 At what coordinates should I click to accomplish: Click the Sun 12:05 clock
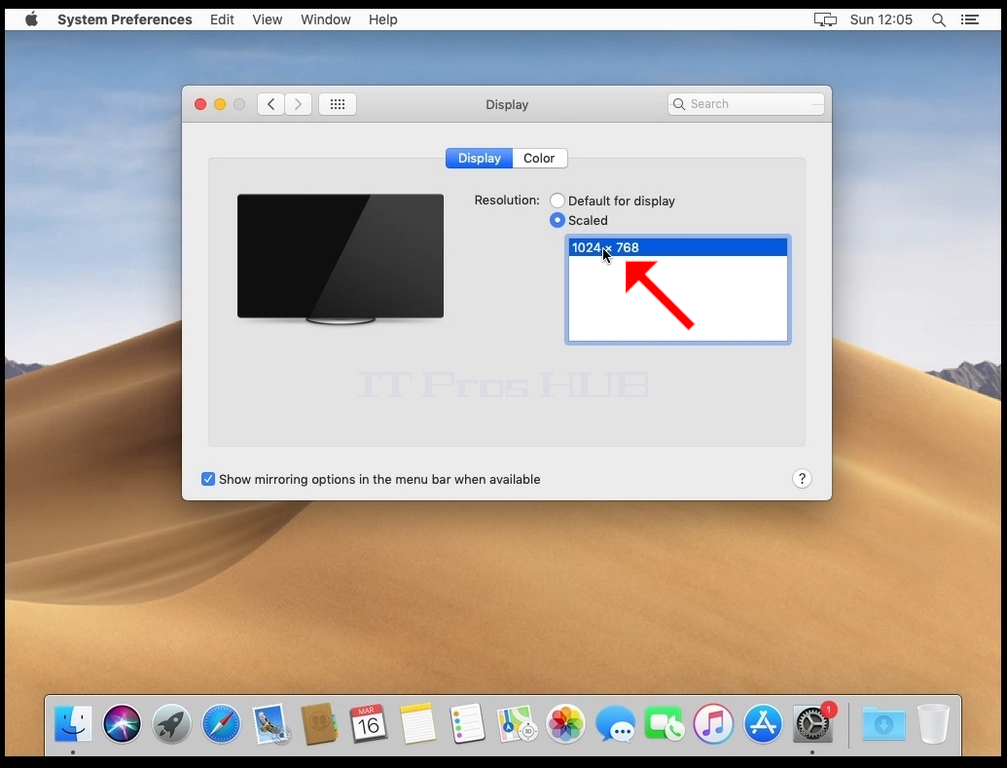[x=881, y=19]
